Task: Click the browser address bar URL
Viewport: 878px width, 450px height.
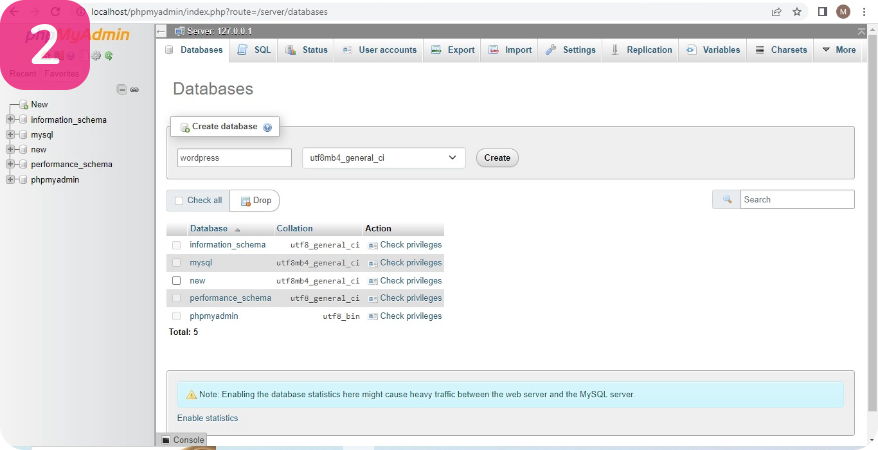Action: pyautogui.click(x=210, y=12)
